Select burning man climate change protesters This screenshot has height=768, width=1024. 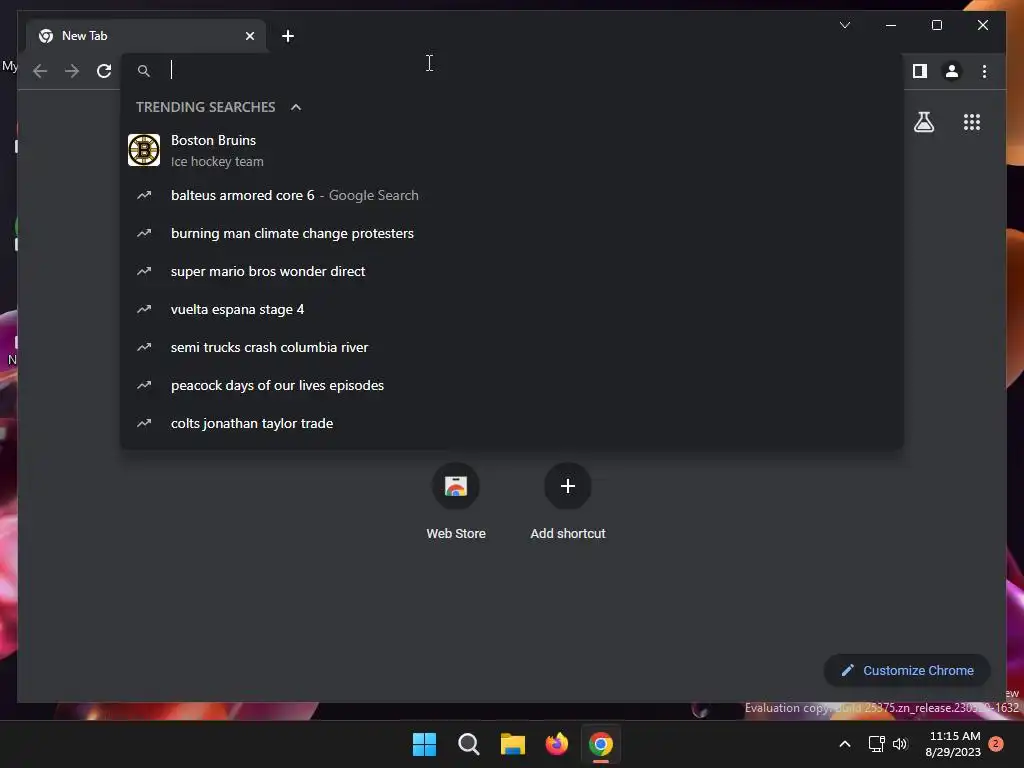511,233
